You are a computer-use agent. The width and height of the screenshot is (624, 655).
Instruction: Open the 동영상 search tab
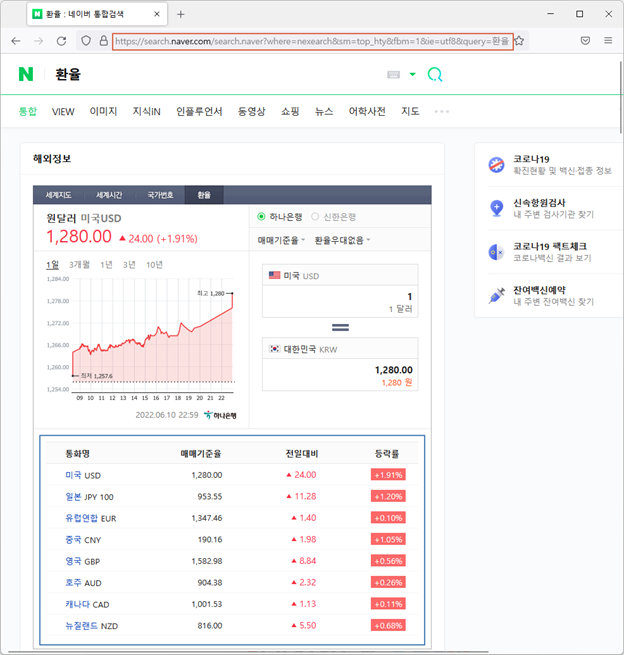[x=251, y=112]
